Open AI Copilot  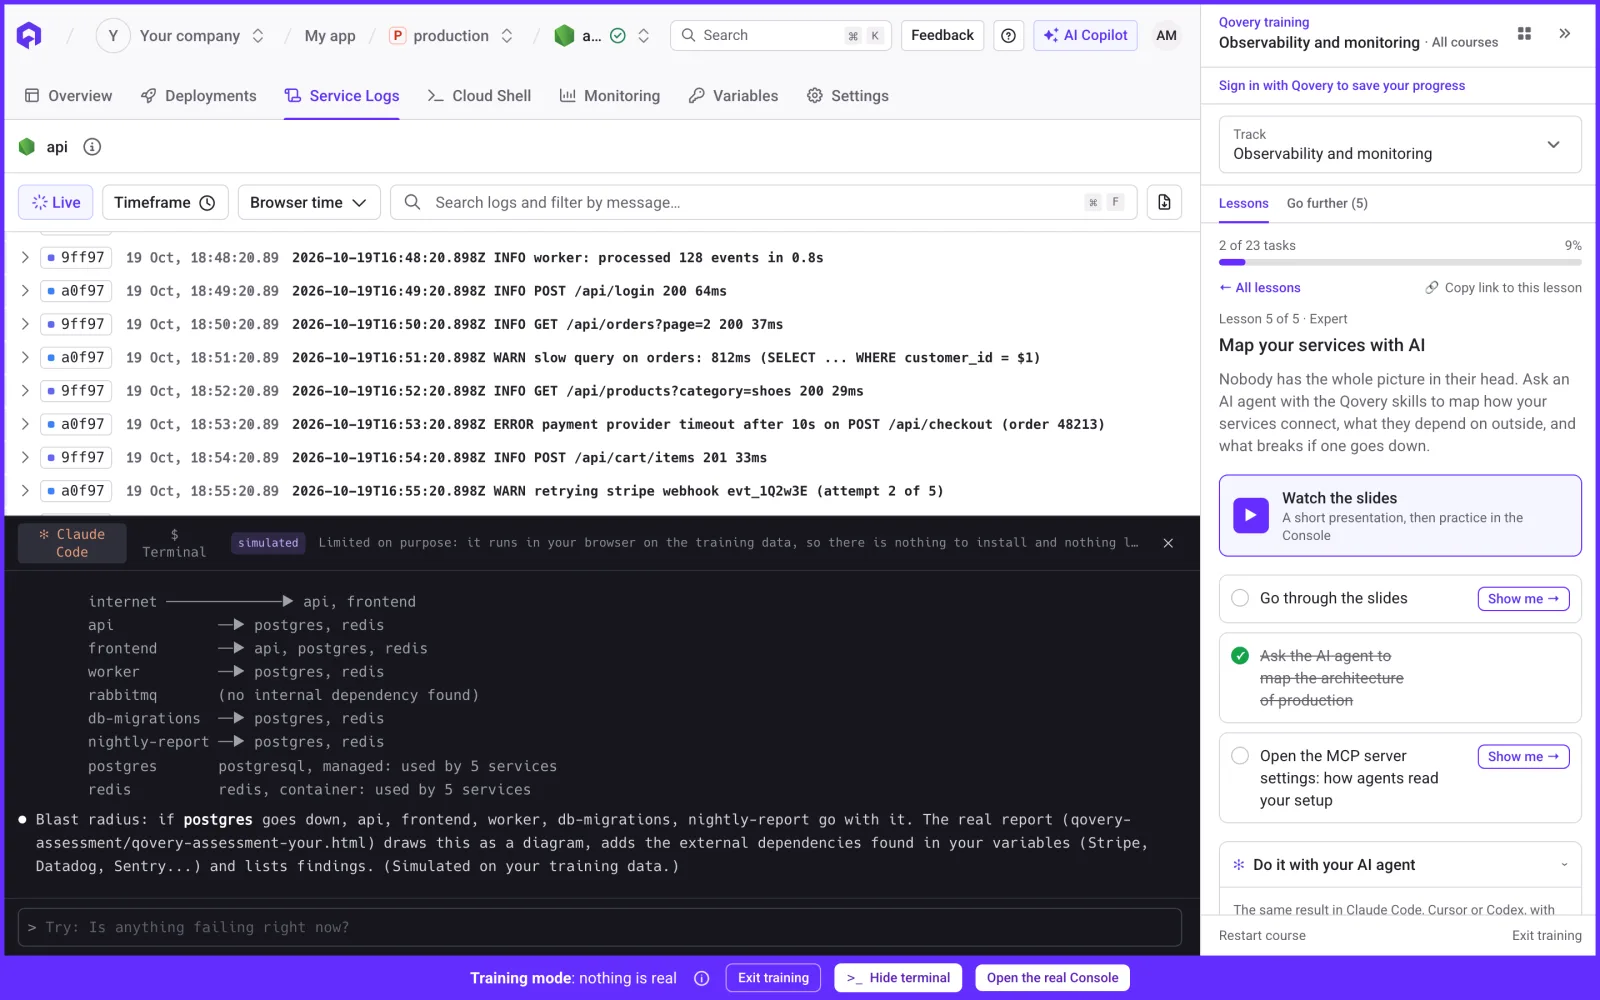[1085, 36]
